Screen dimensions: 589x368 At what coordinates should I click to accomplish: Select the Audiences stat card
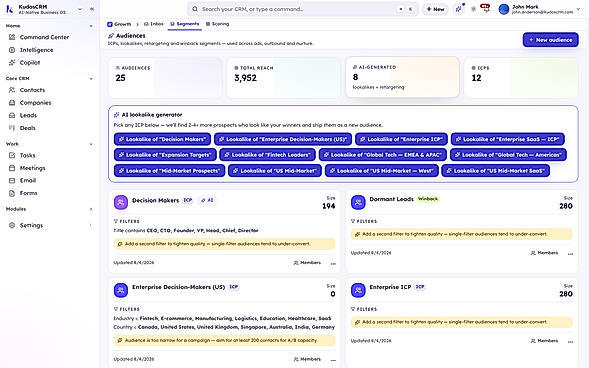click(165, 78)
